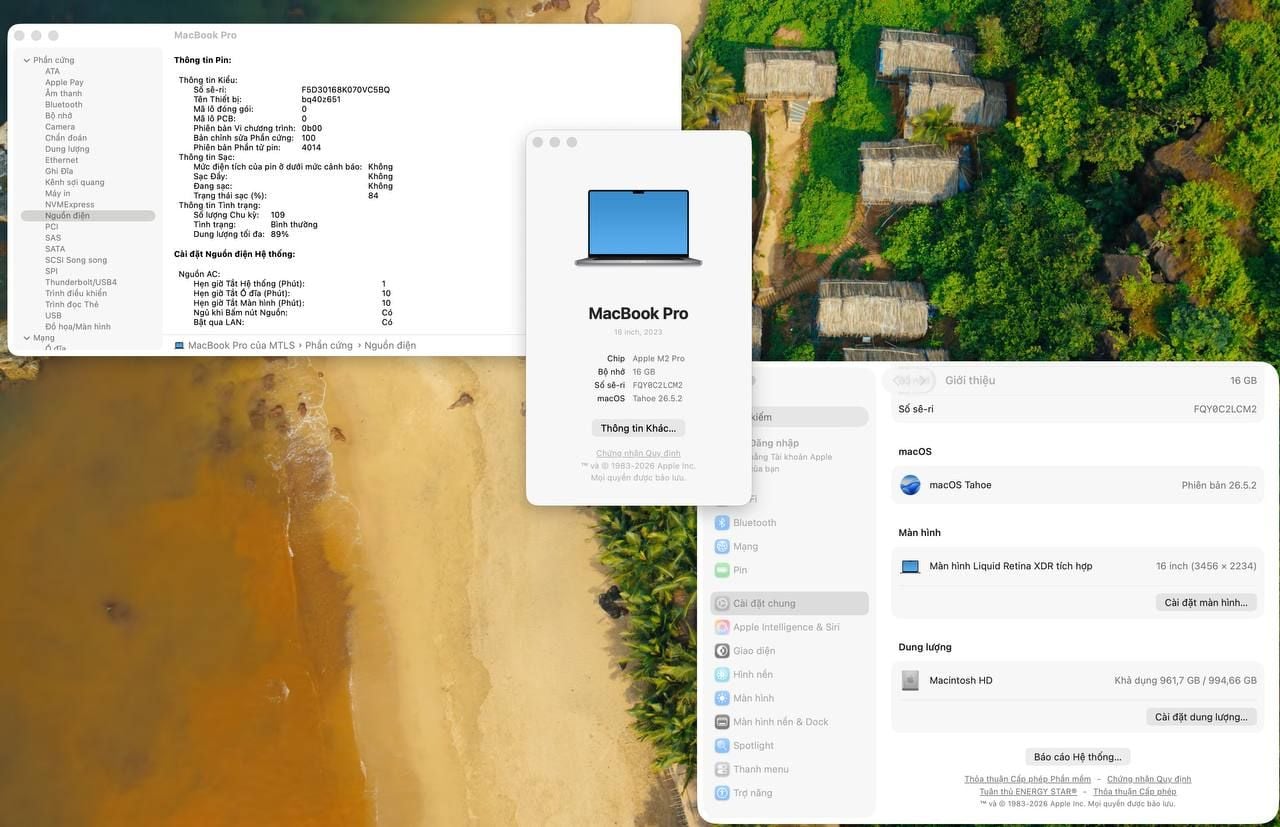Select the Giao diện appearance icon
This screenshot has height=827, width=1280.
[722, 651]
